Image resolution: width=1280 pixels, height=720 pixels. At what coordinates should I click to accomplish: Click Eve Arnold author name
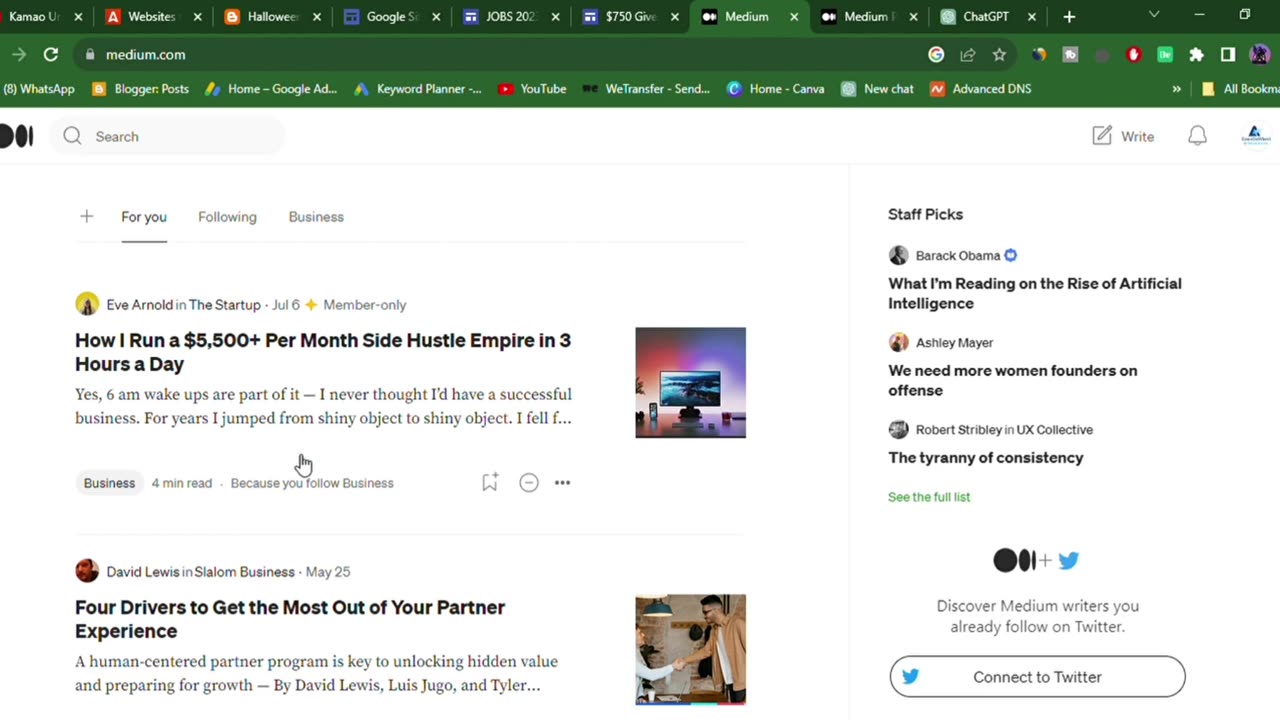pos(139,305)
